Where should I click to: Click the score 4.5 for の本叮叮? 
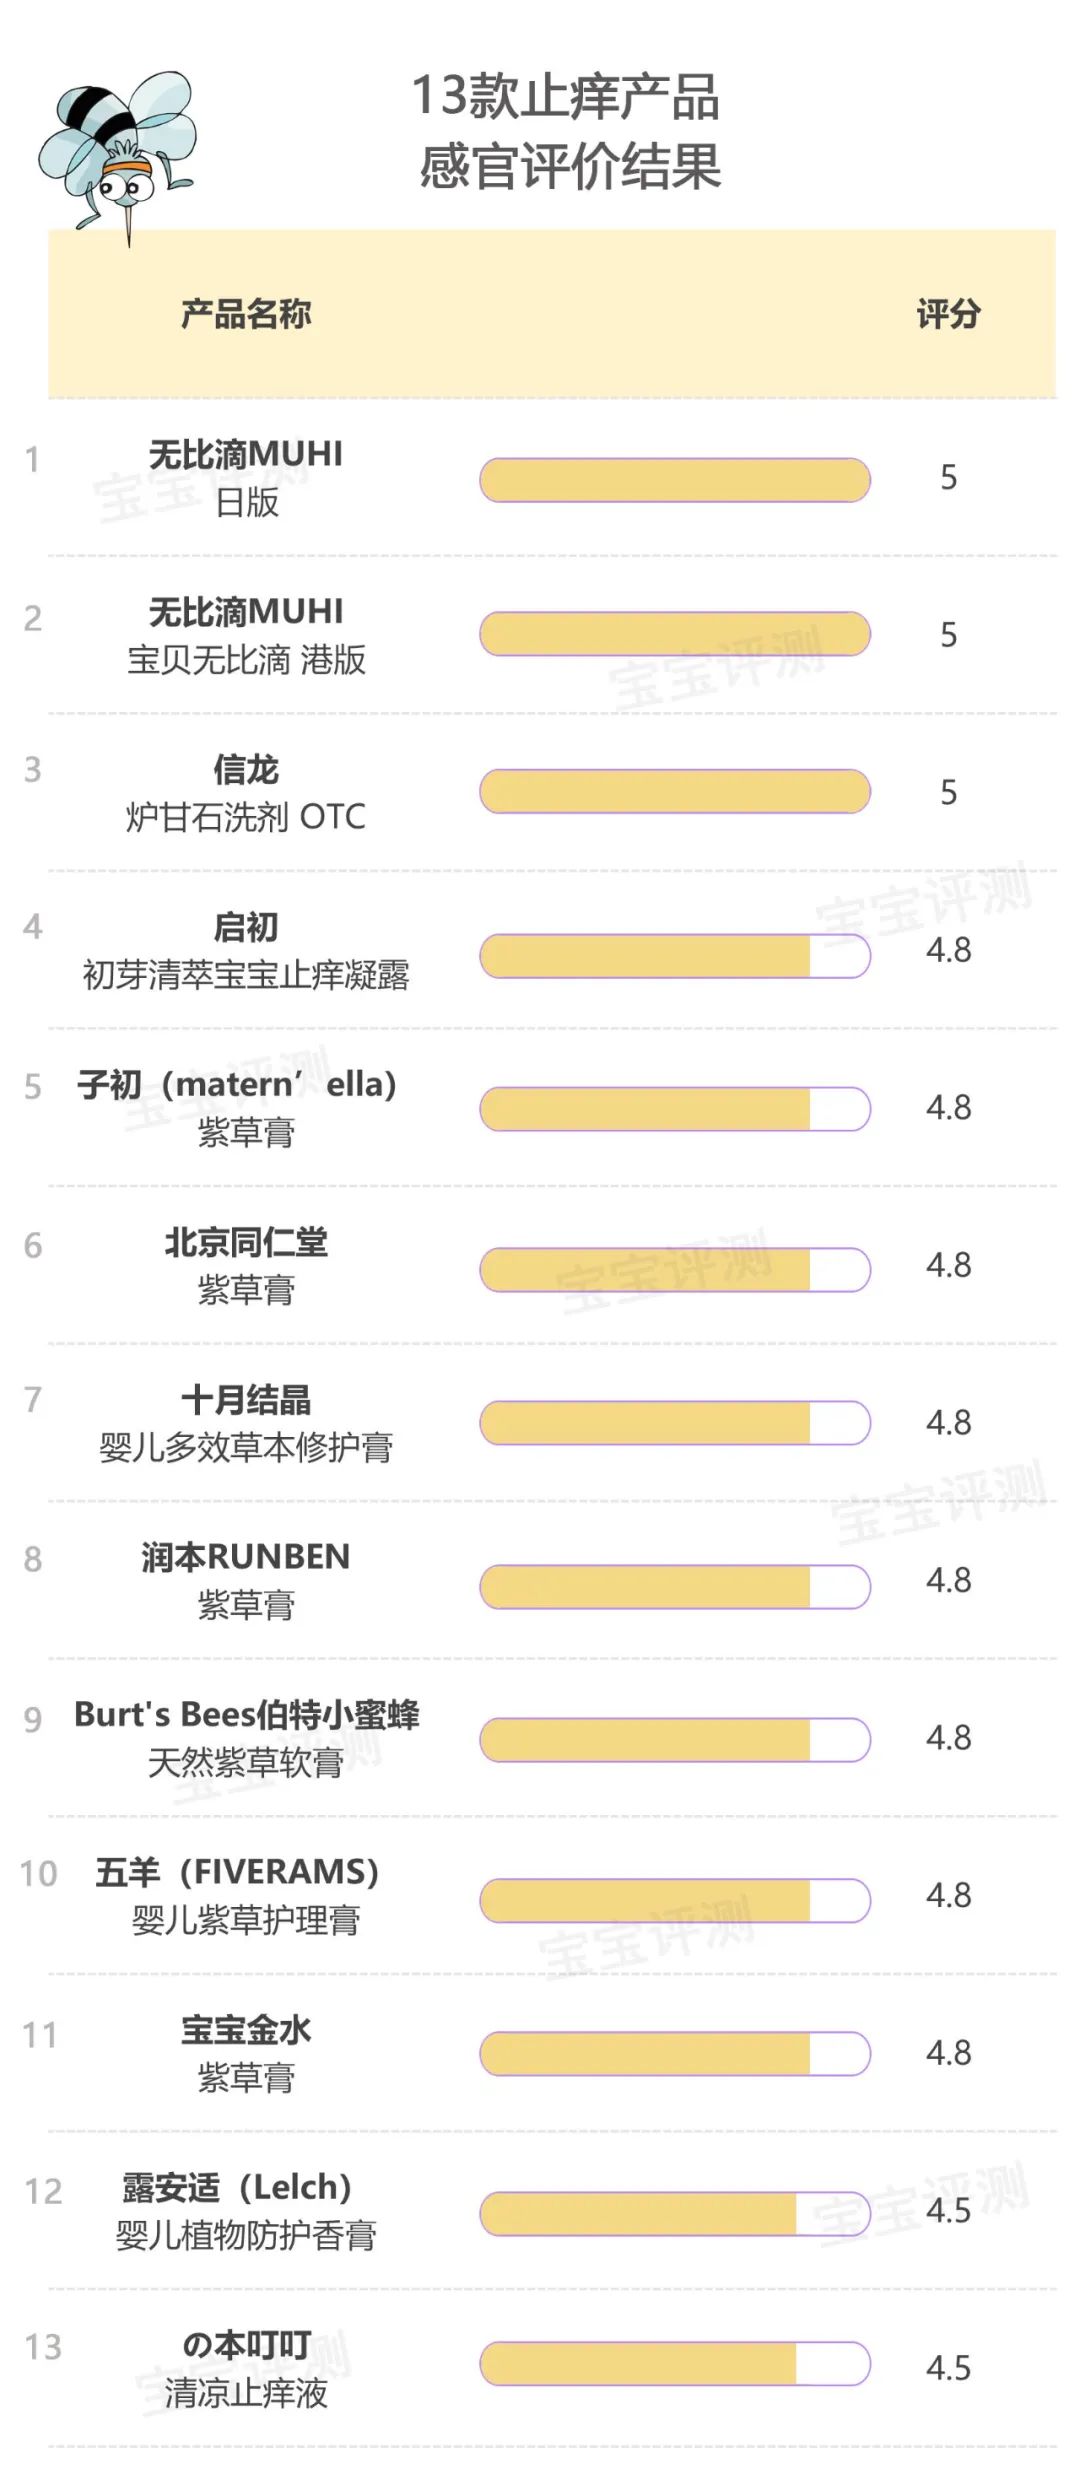(x=948, y=2368)
